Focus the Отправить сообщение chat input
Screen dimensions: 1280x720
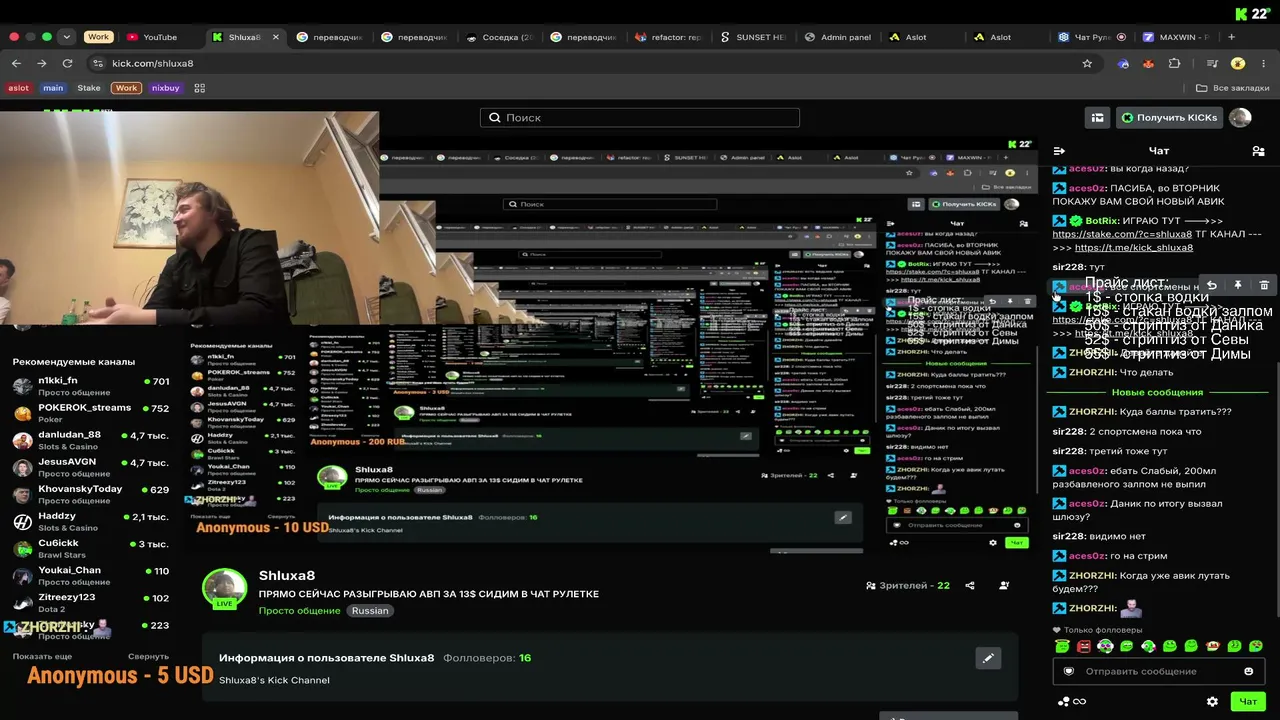point(1158,671)
